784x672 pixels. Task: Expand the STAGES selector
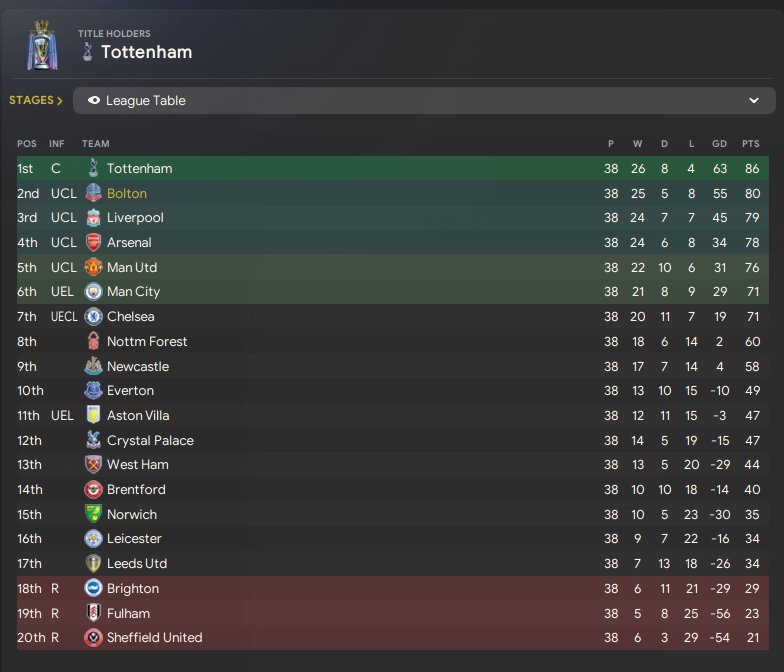(36, 101)
